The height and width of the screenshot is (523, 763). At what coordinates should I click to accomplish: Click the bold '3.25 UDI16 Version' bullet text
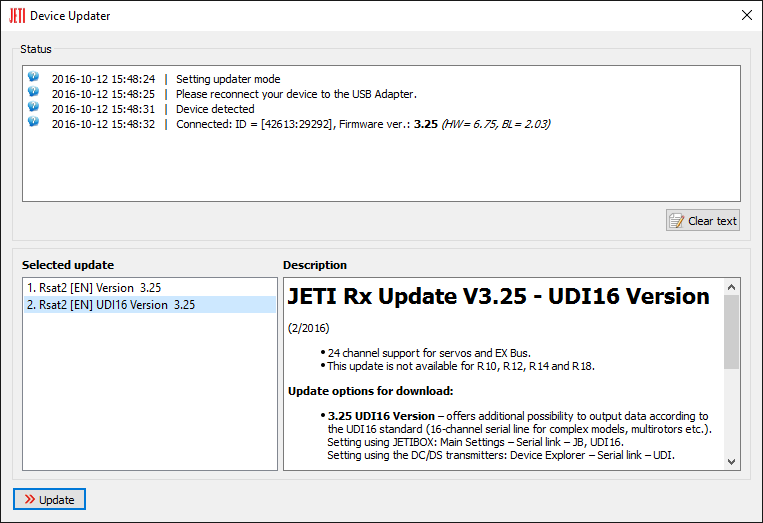pyautogui.click(x=381, y=416)
